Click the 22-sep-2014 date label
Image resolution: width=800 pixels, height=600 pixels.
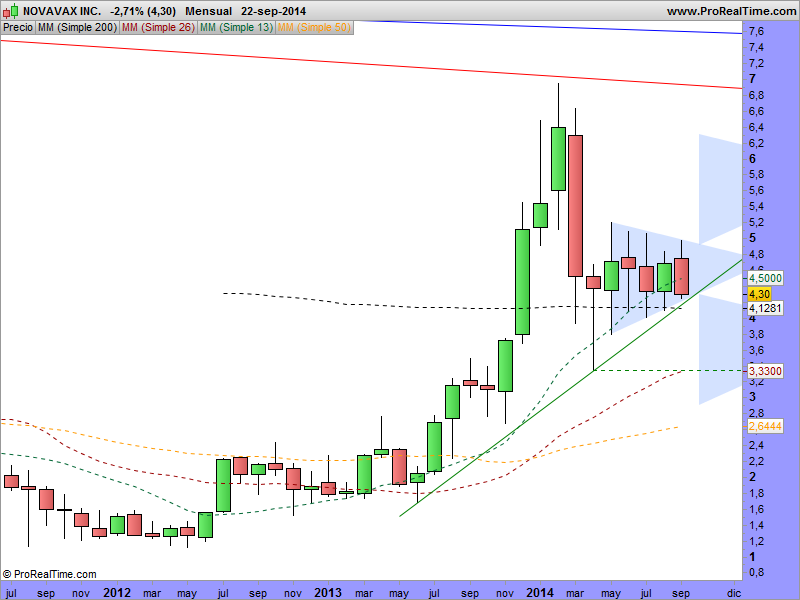273,11
